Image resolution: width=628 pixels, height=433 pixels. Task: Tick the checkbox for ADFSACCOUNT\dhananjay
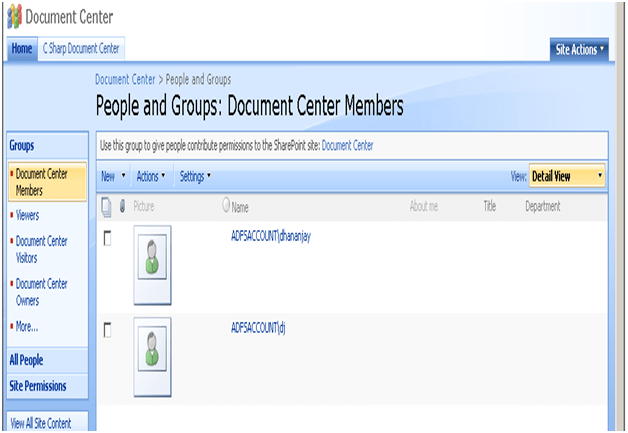[108, 239]
